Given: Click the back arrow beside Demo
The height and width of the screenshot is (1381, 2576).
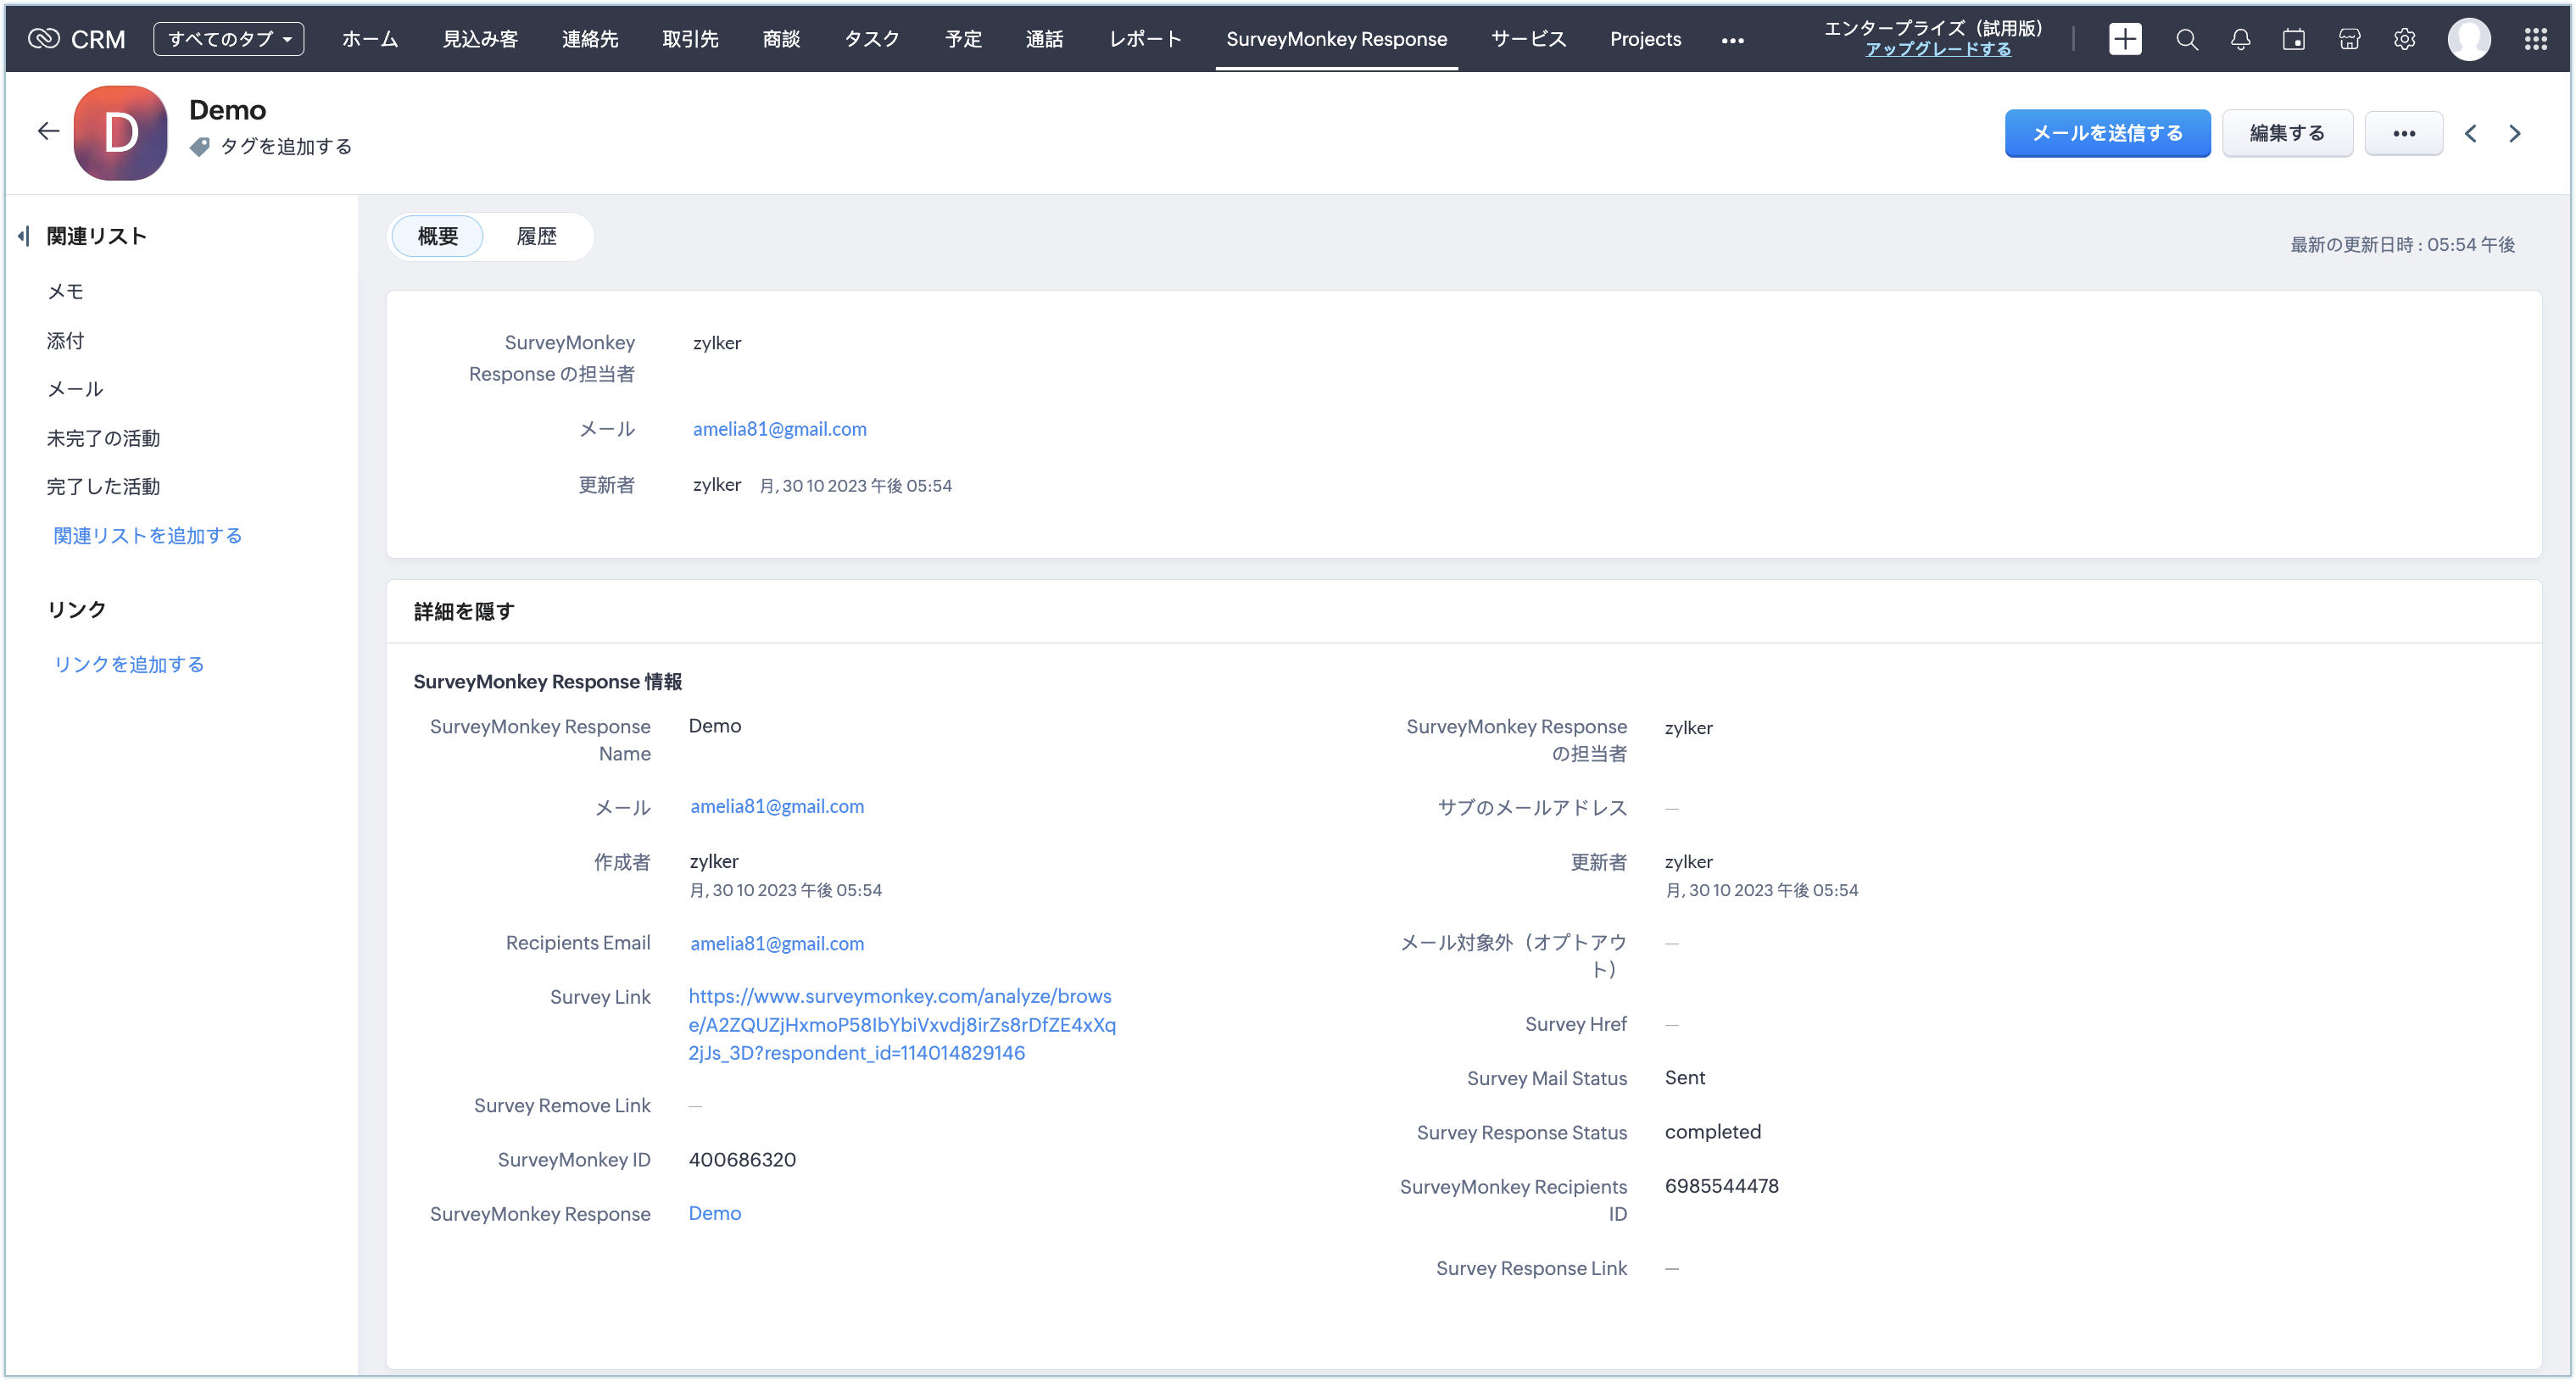Looking at the screenshot, I should coord(48,131).
